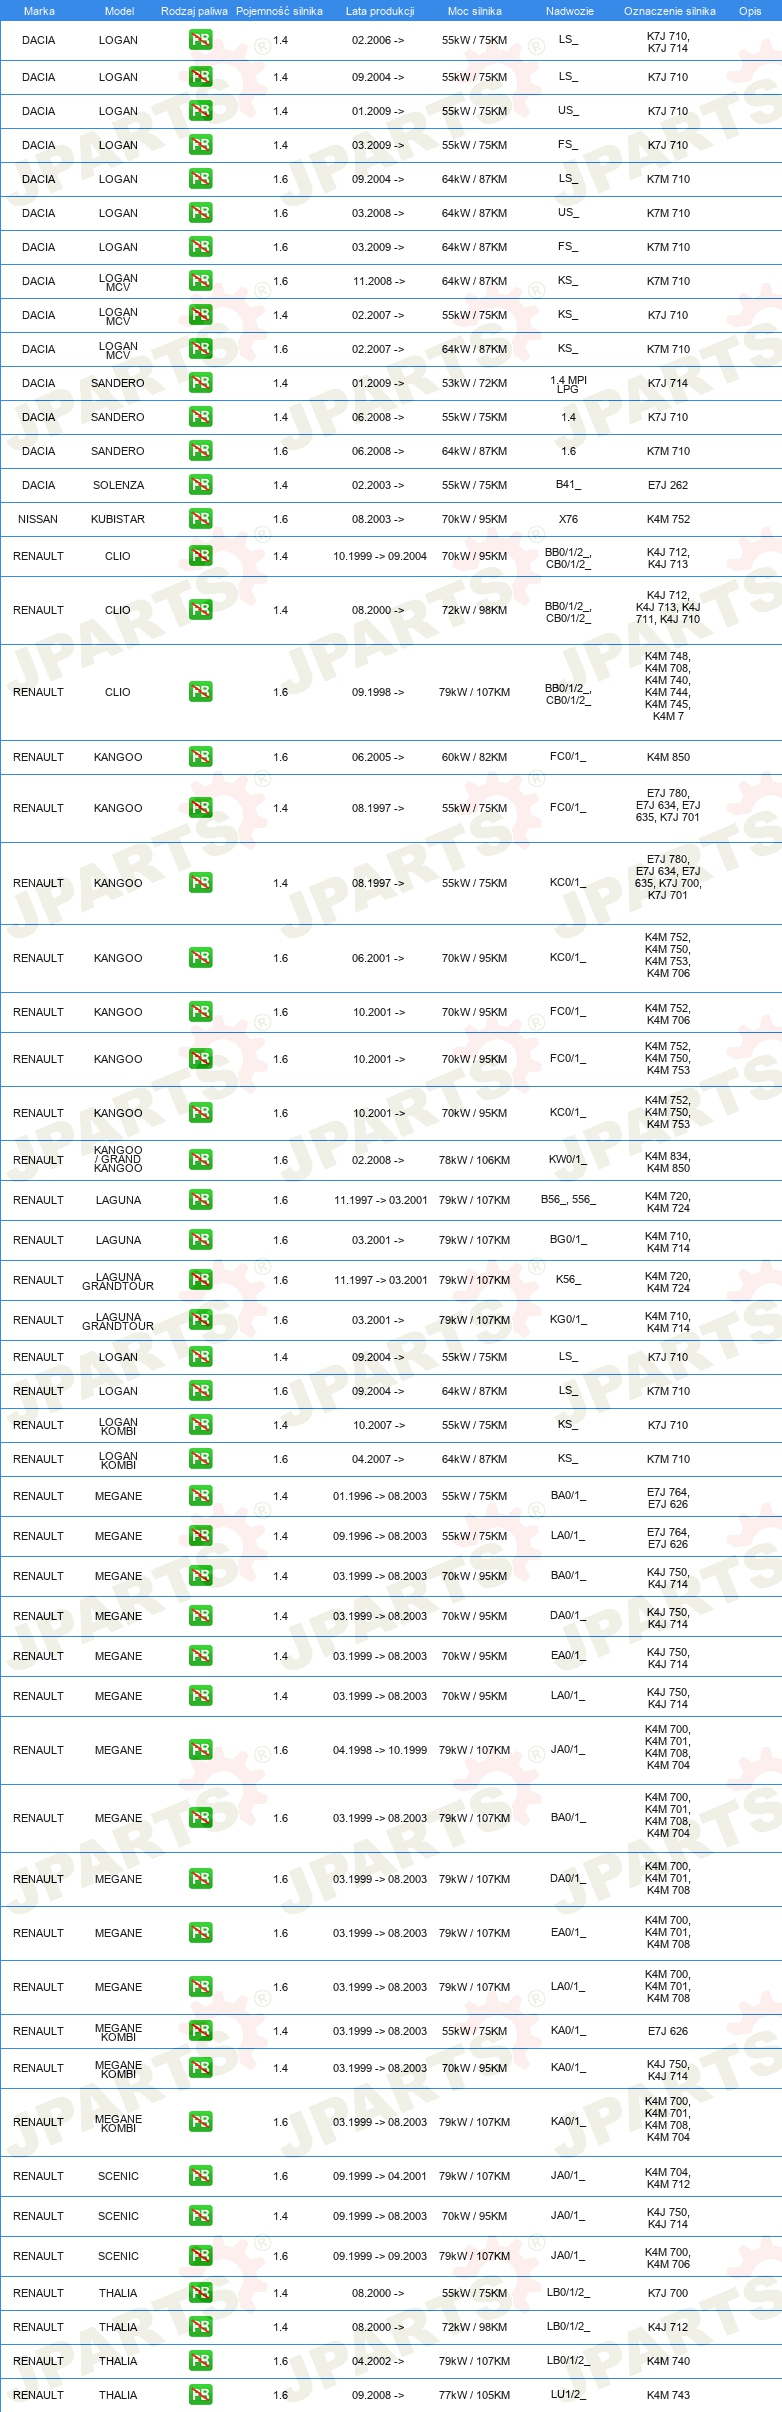This screenshot has height=2412, width=782.
Task: Click the 04.2002 -> production date cell
Action: (x=378, y=2361)
